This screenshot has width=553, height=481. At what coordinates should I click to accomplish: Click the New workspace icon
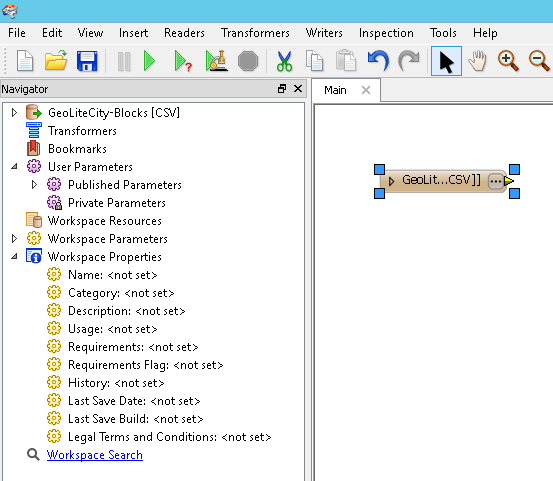(24, 61)
